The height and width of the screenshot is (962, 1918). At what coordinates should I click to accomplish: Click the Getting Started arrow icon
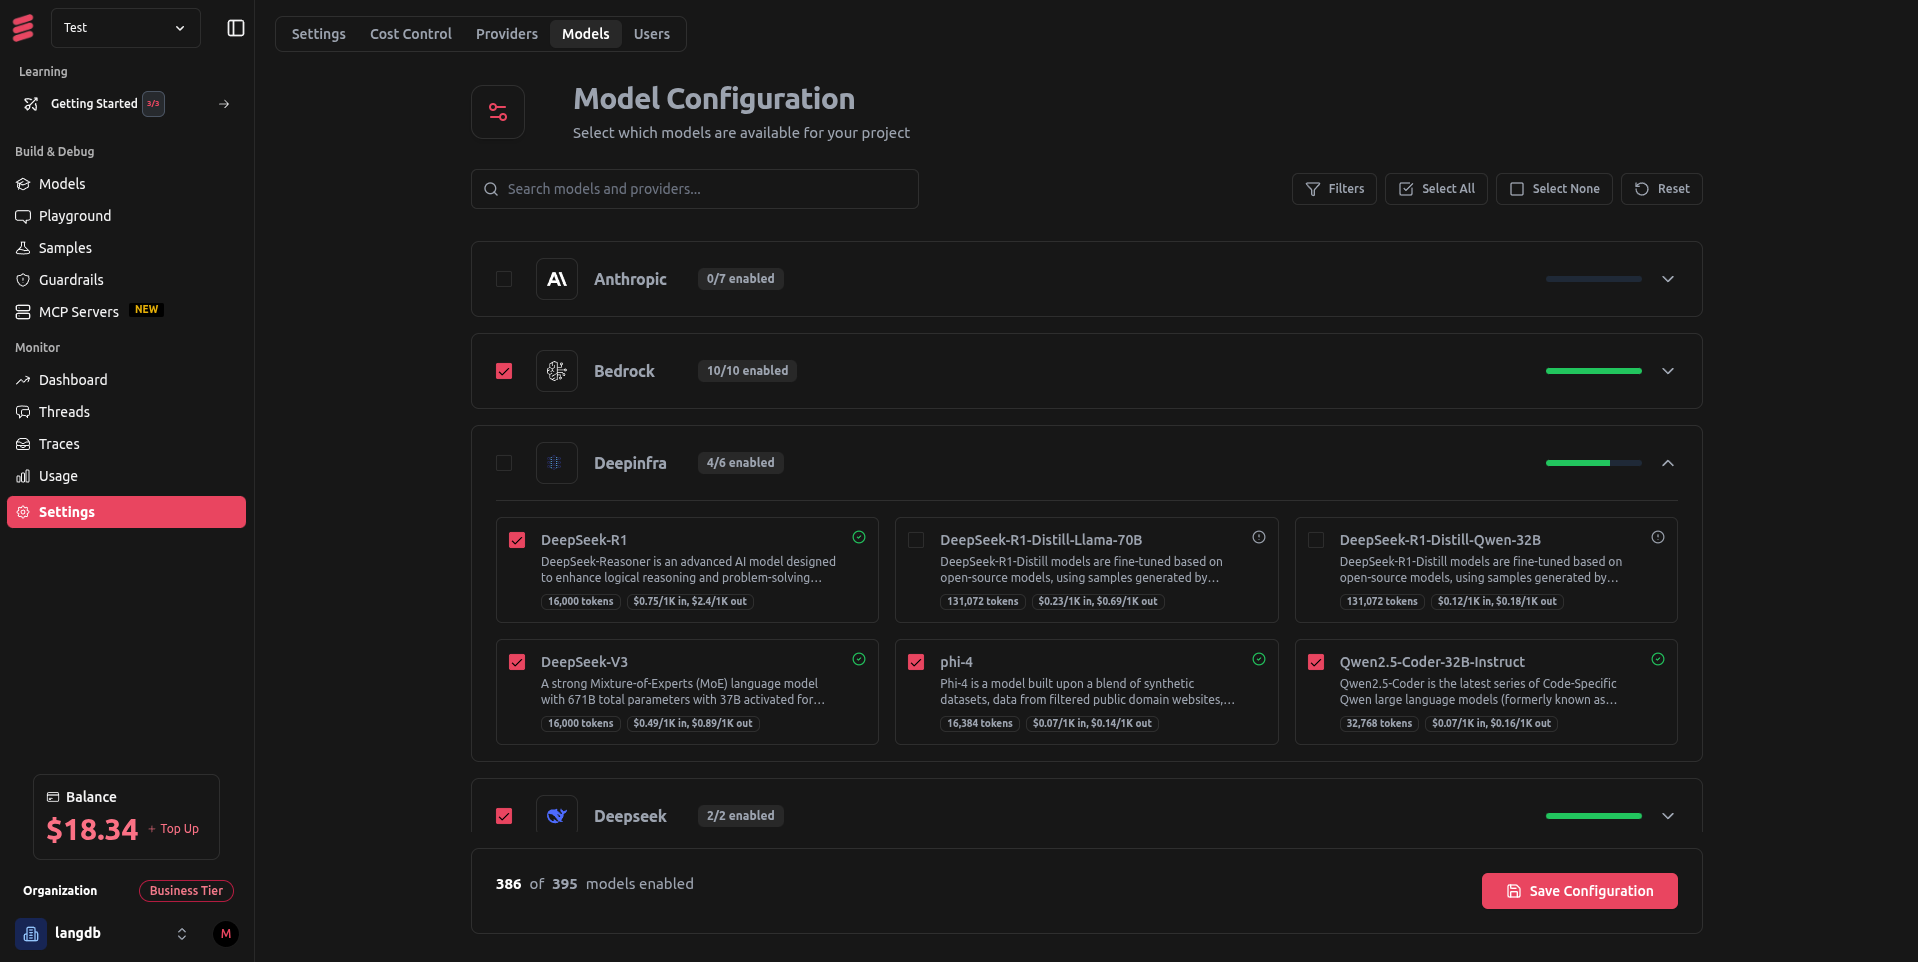224,104
